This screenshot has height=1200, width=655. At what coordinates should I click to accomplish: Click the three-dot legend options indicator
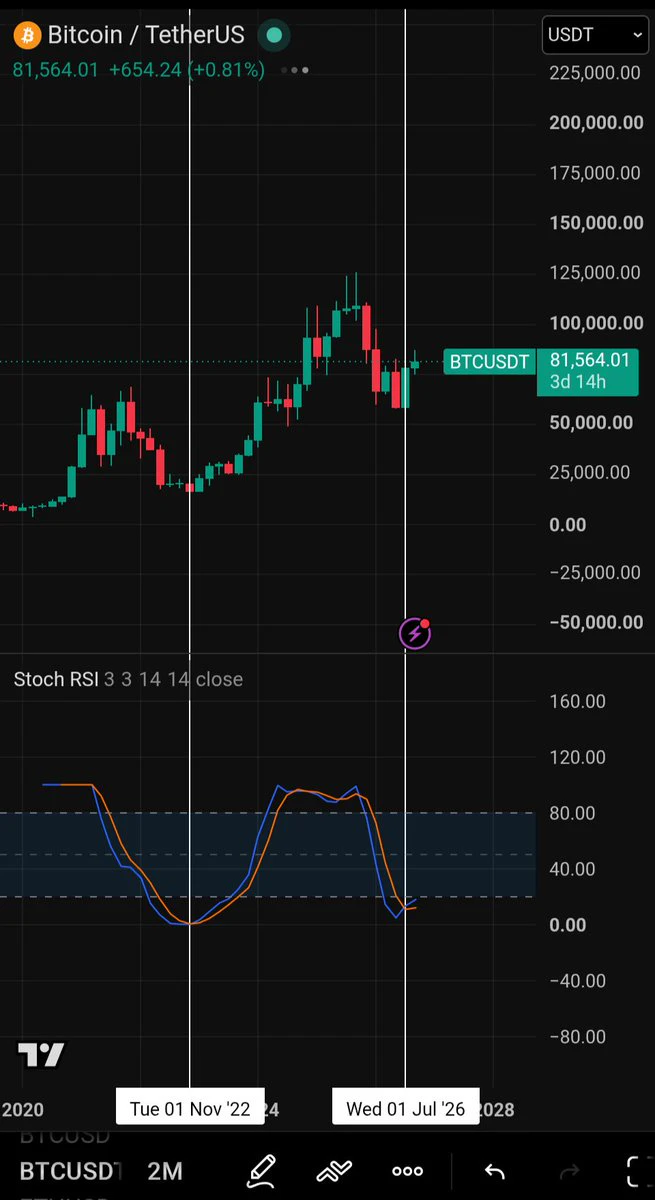click(295, 70)
